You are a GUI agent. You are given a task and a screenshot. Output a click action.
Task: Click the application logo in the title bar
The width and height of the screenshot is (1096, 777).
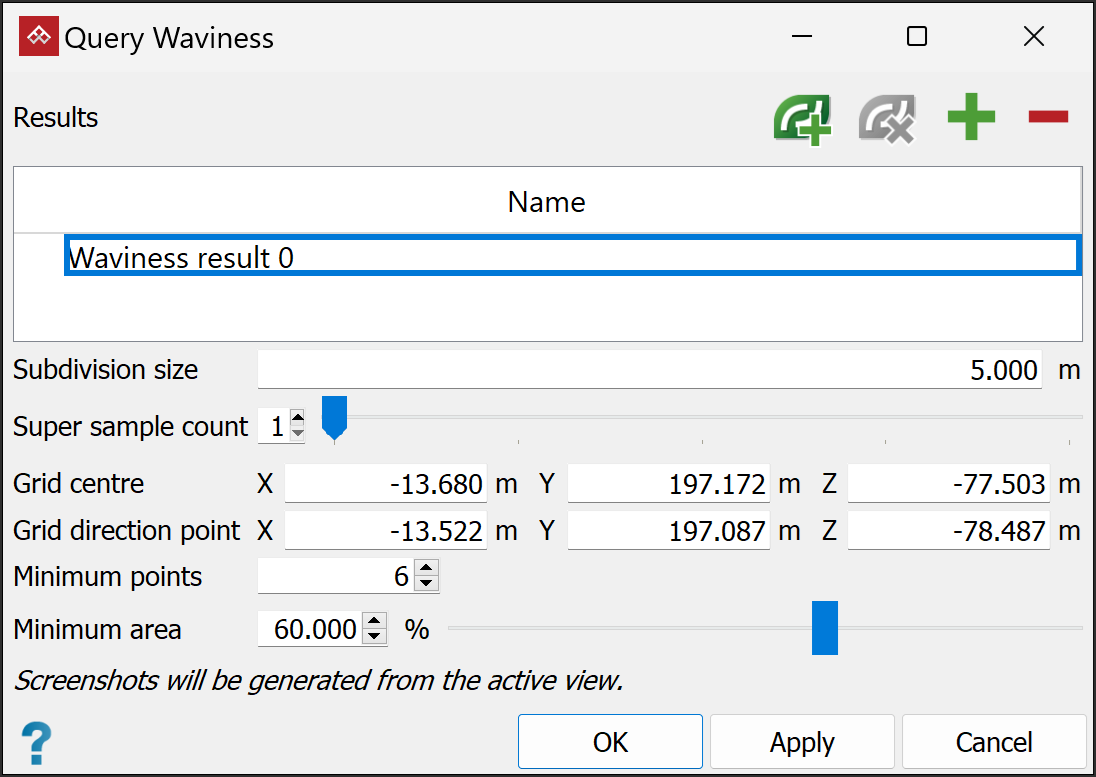(39, 38)
